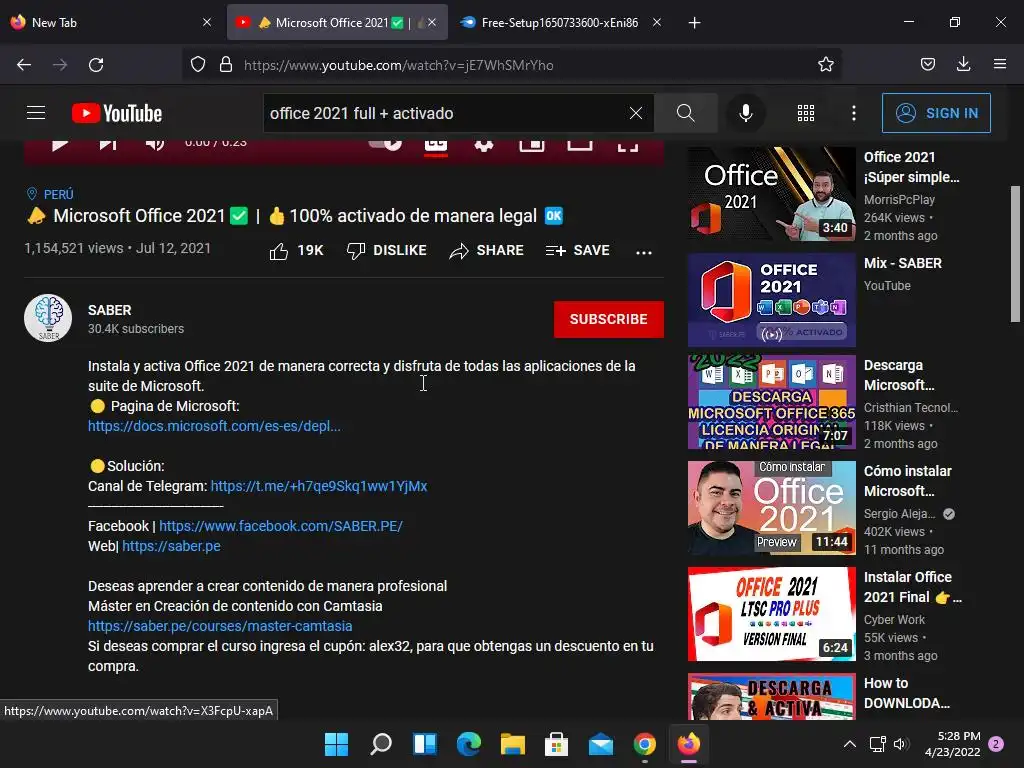Bookmark this page with star
Image resolution: width=1024 pixels, height=768 pixels.
point(825,65)
